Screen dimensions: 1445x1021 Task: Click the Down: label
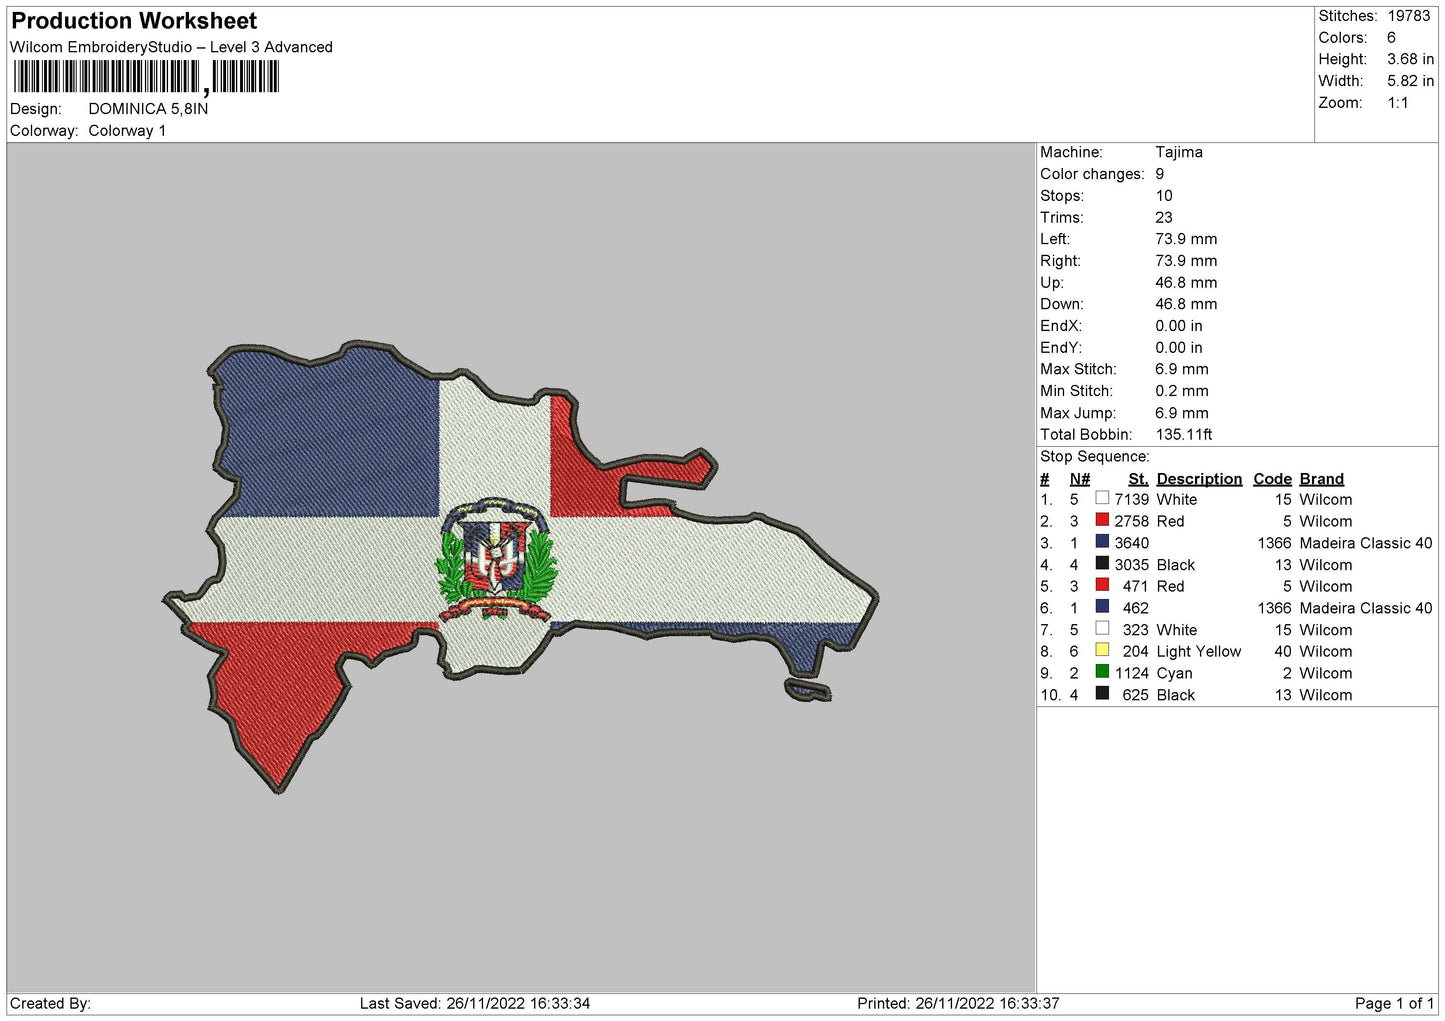(1061, 304)
